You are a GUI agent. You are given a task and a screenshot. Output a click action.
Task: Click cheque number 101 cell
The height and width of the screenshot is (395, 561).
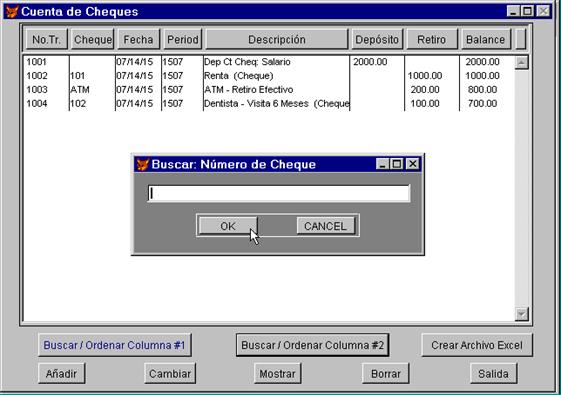[x=78, y=76]
